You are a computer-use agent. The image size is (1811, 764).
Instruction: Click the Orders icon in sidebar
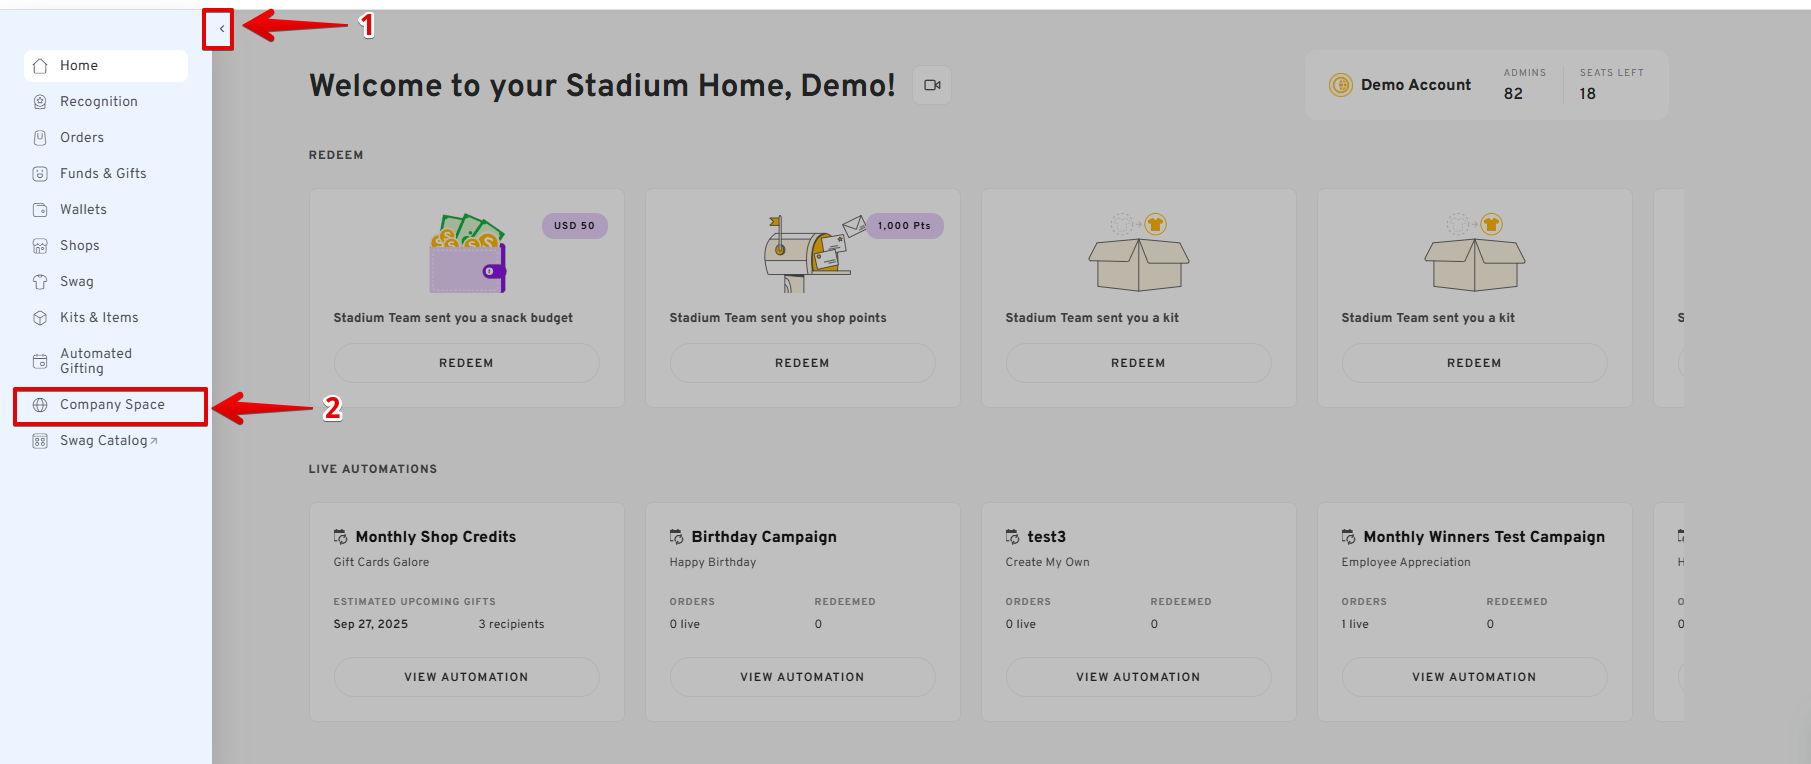(x=40, y=138)
